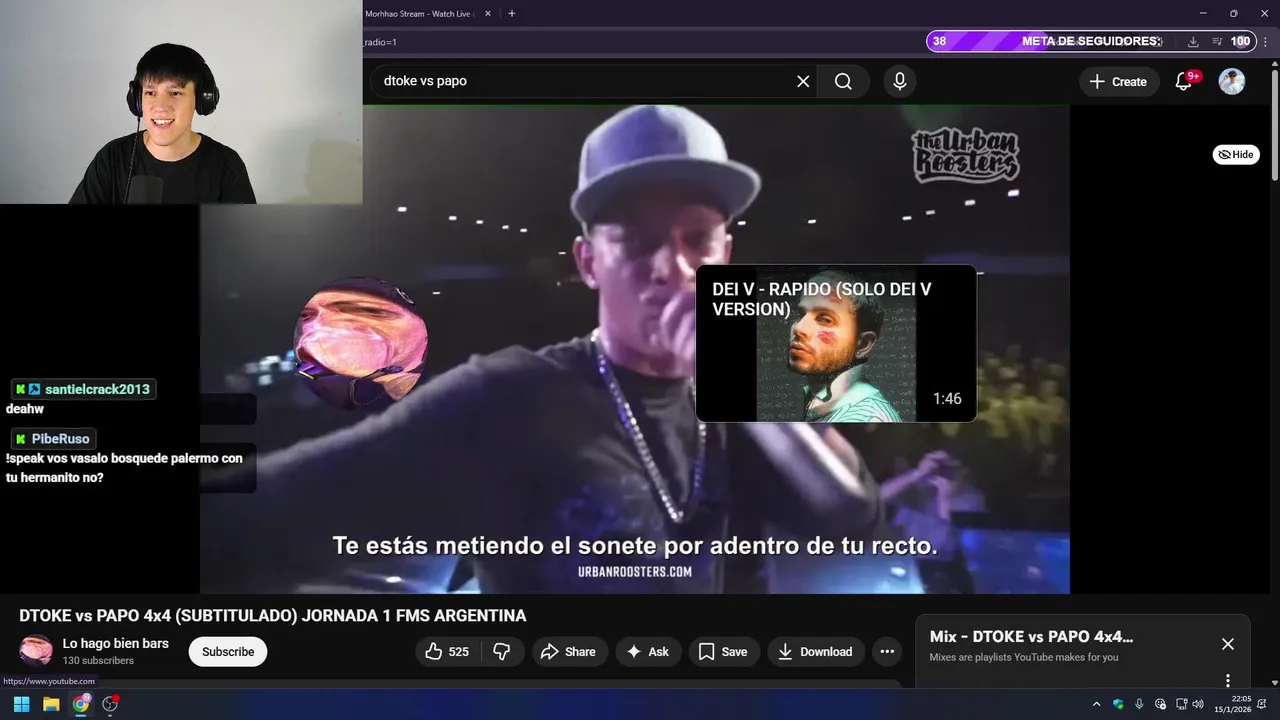Click the video title DTOKE vs PAPO 4x4

pos(272,615)
